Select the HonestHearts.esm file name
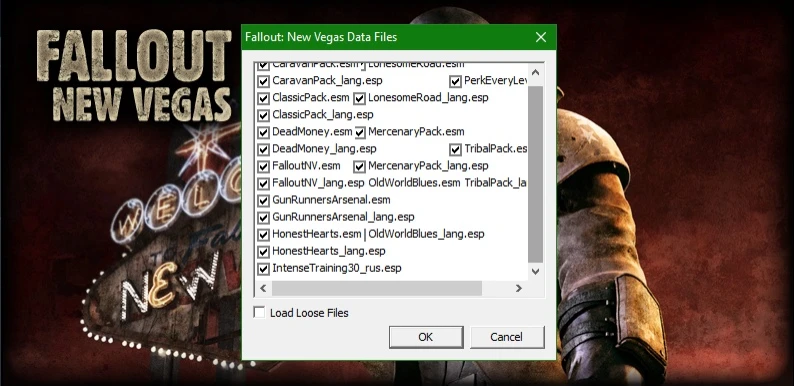 pos(317,234)
